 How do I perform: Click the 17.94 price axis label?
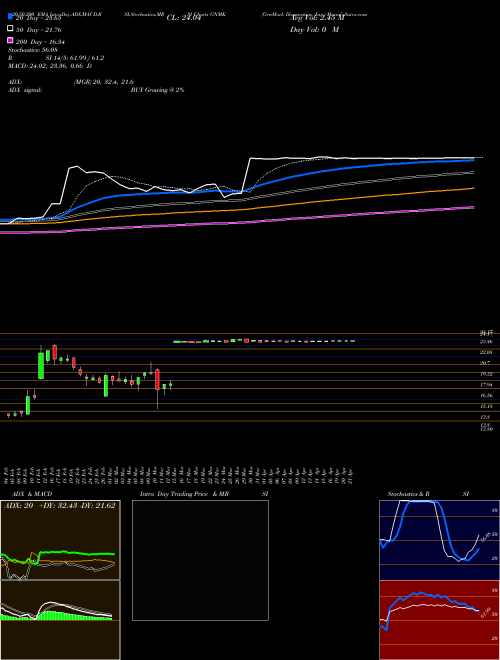[487, 384]
